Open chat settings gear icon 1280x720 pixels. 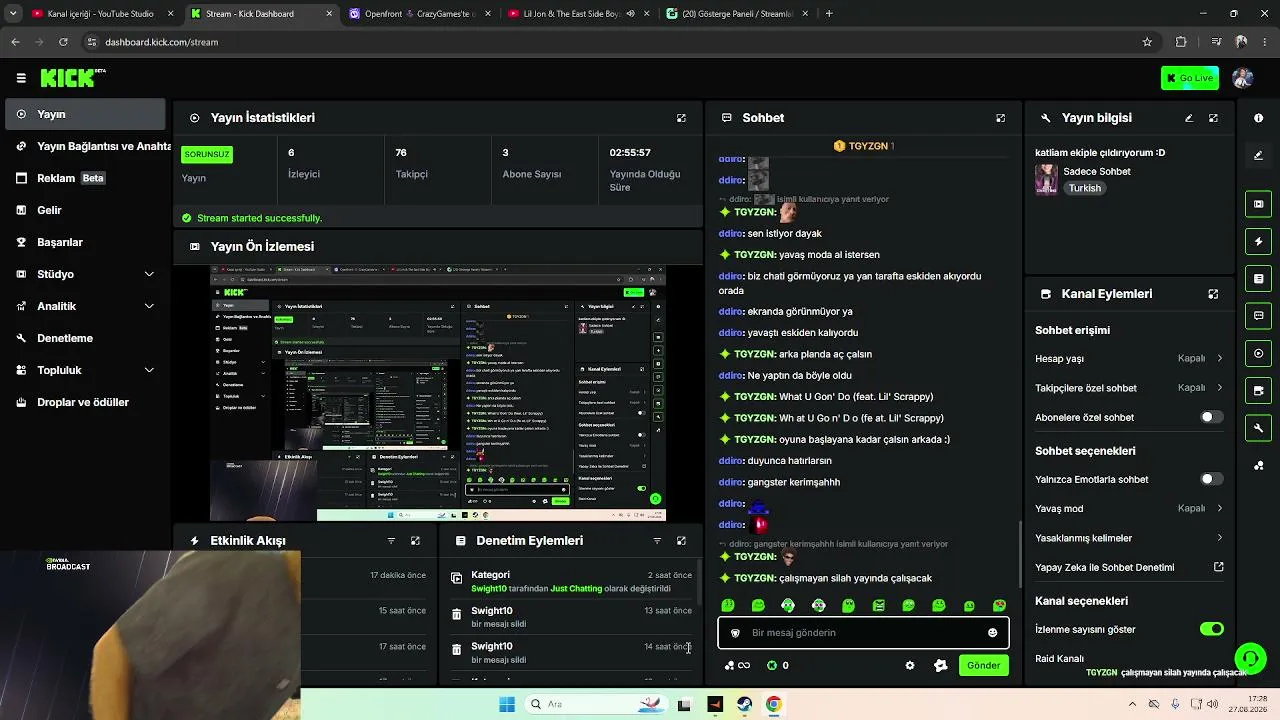(x=910, y=665)
